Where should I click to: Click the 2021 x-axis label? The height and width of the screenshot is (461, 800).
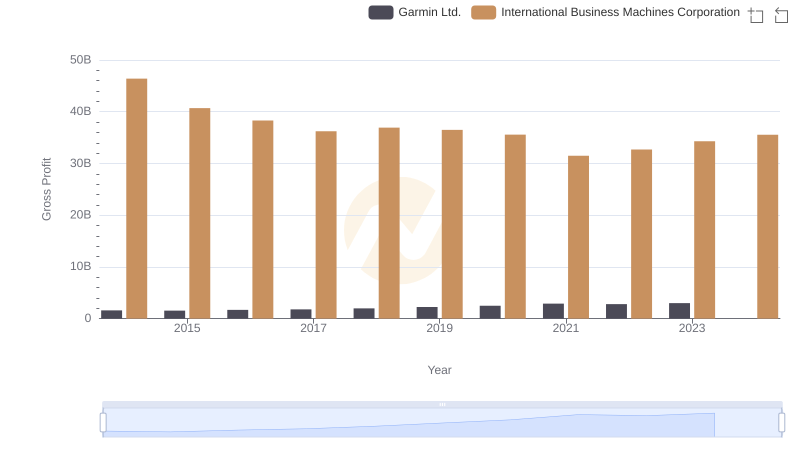pyautogui.click(x=566, y=328)
